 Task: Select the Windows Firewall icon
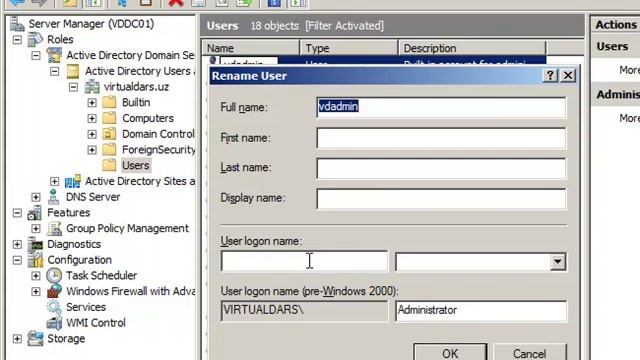[x=54, y=291]
